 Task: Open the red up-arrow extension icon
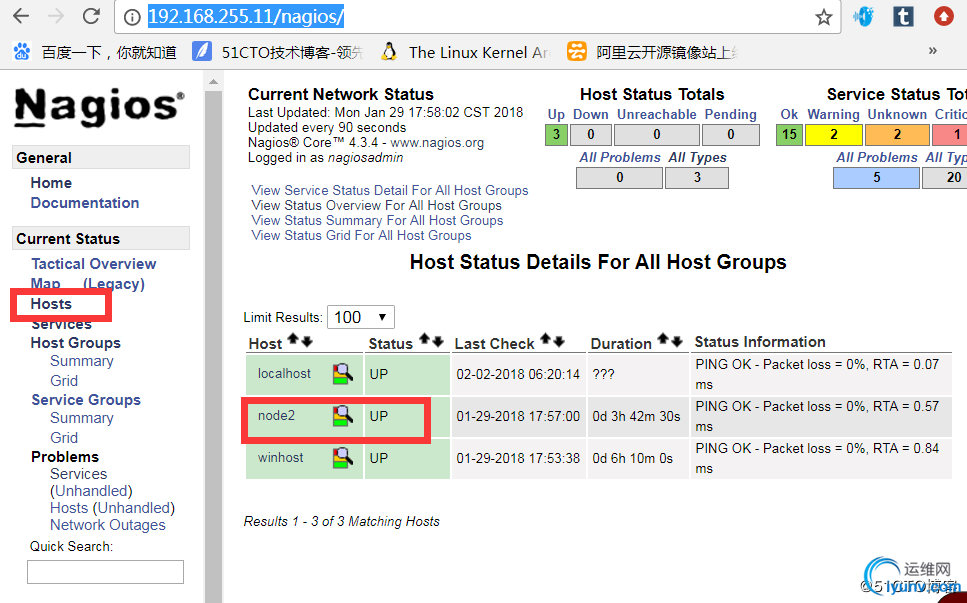944,17
